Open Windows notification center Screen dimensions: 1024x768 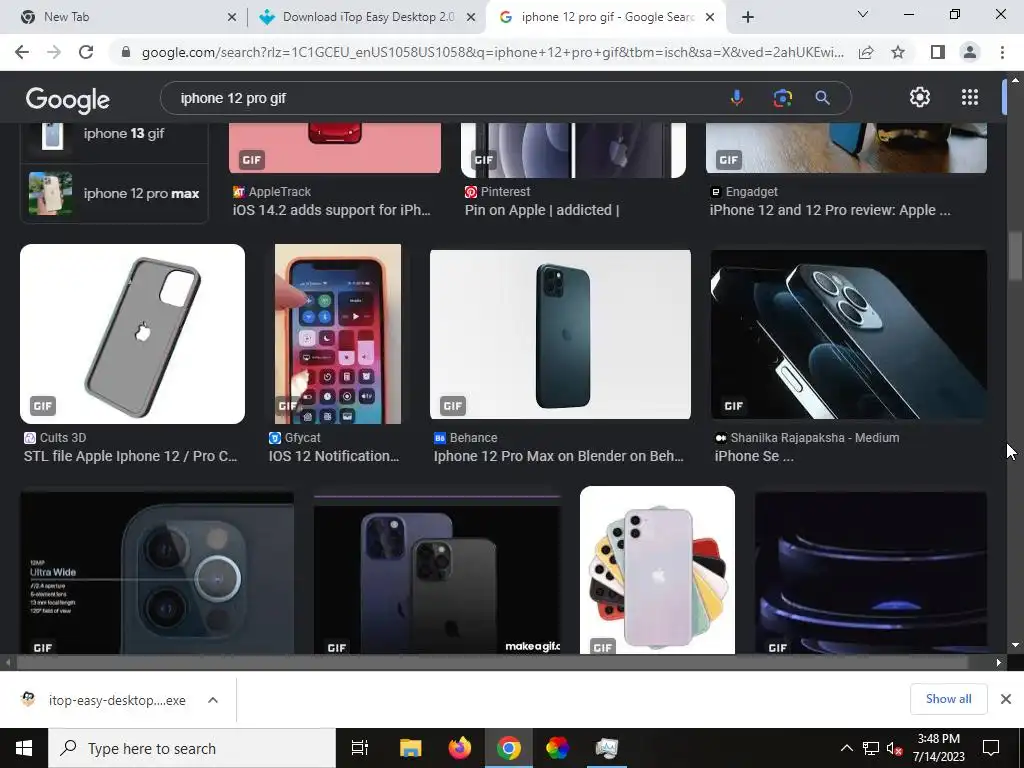991,748
